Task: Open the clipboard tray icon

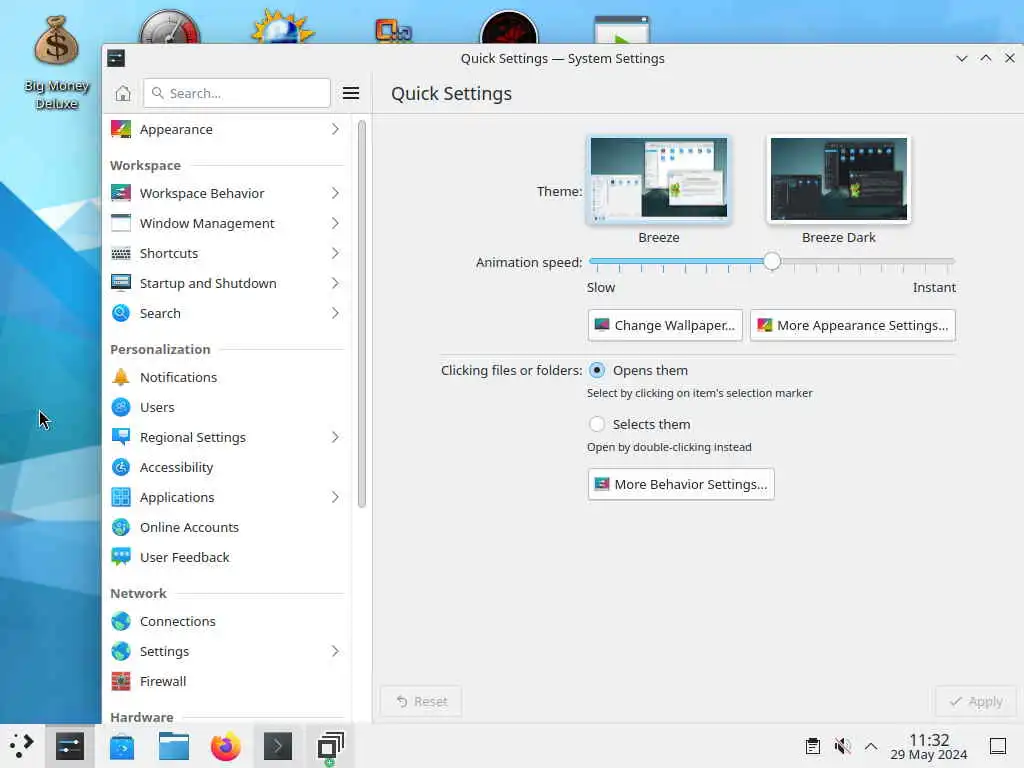Action: click(813, 746)
